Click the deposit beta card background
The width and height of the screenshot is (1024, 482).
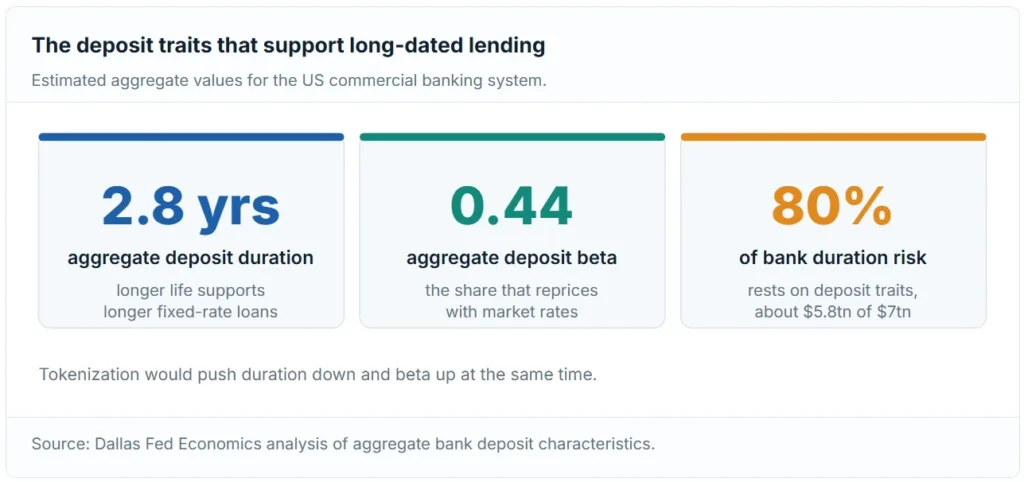click(512, 231)
